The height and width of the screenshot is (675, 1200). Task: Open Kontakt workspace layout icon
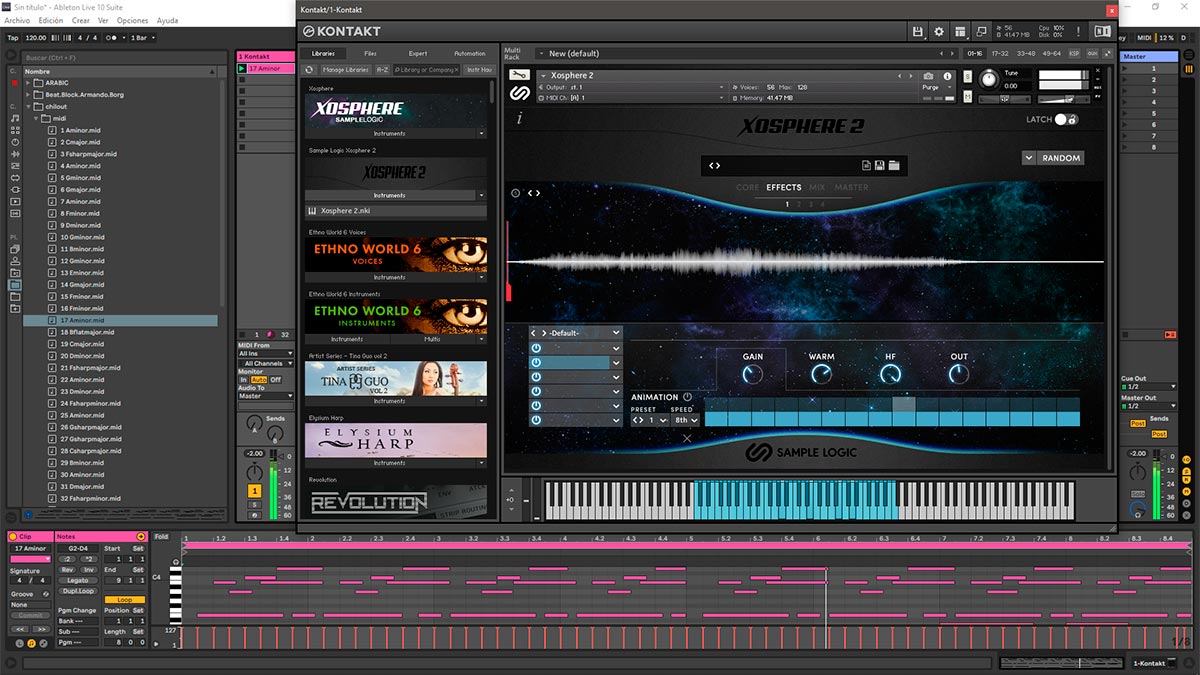pos(960,32)
